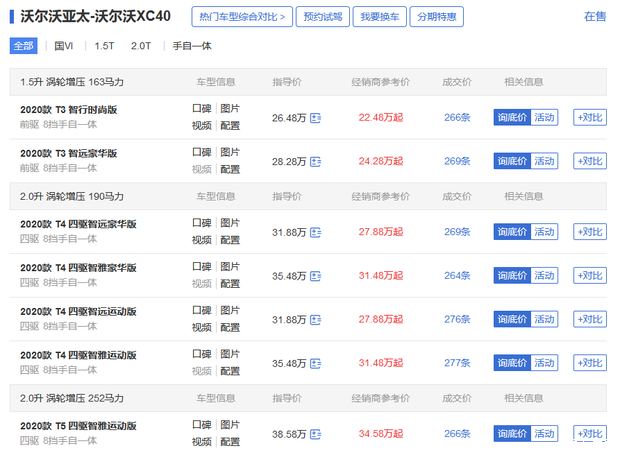Open price calculator icon beside 26.48万

click(x=315, y=118)
